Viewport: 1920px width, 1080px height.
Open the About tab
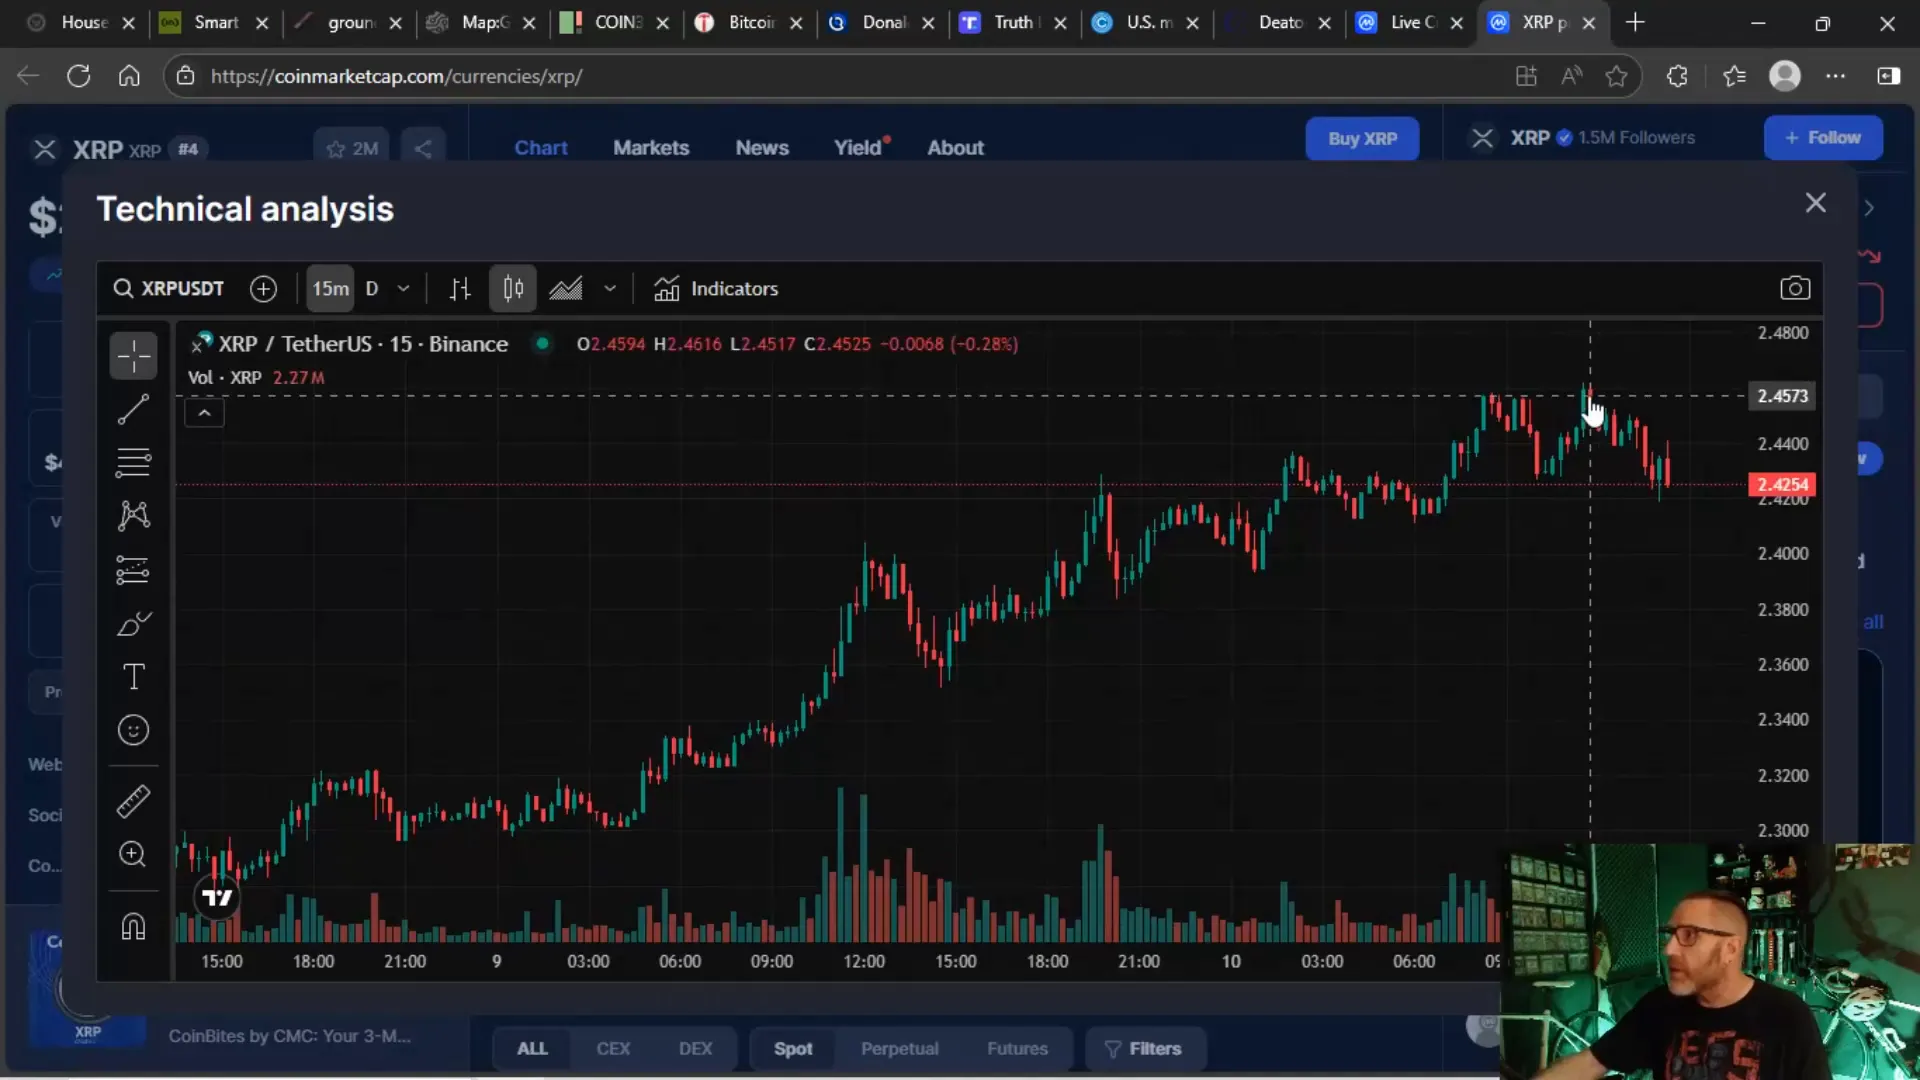(955, 148)
